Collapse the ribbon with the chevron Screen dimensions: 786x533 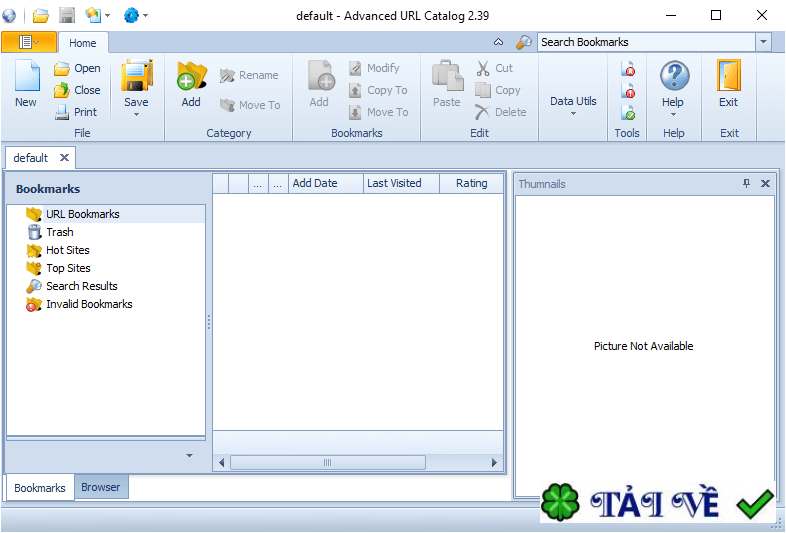coord(498,42)
